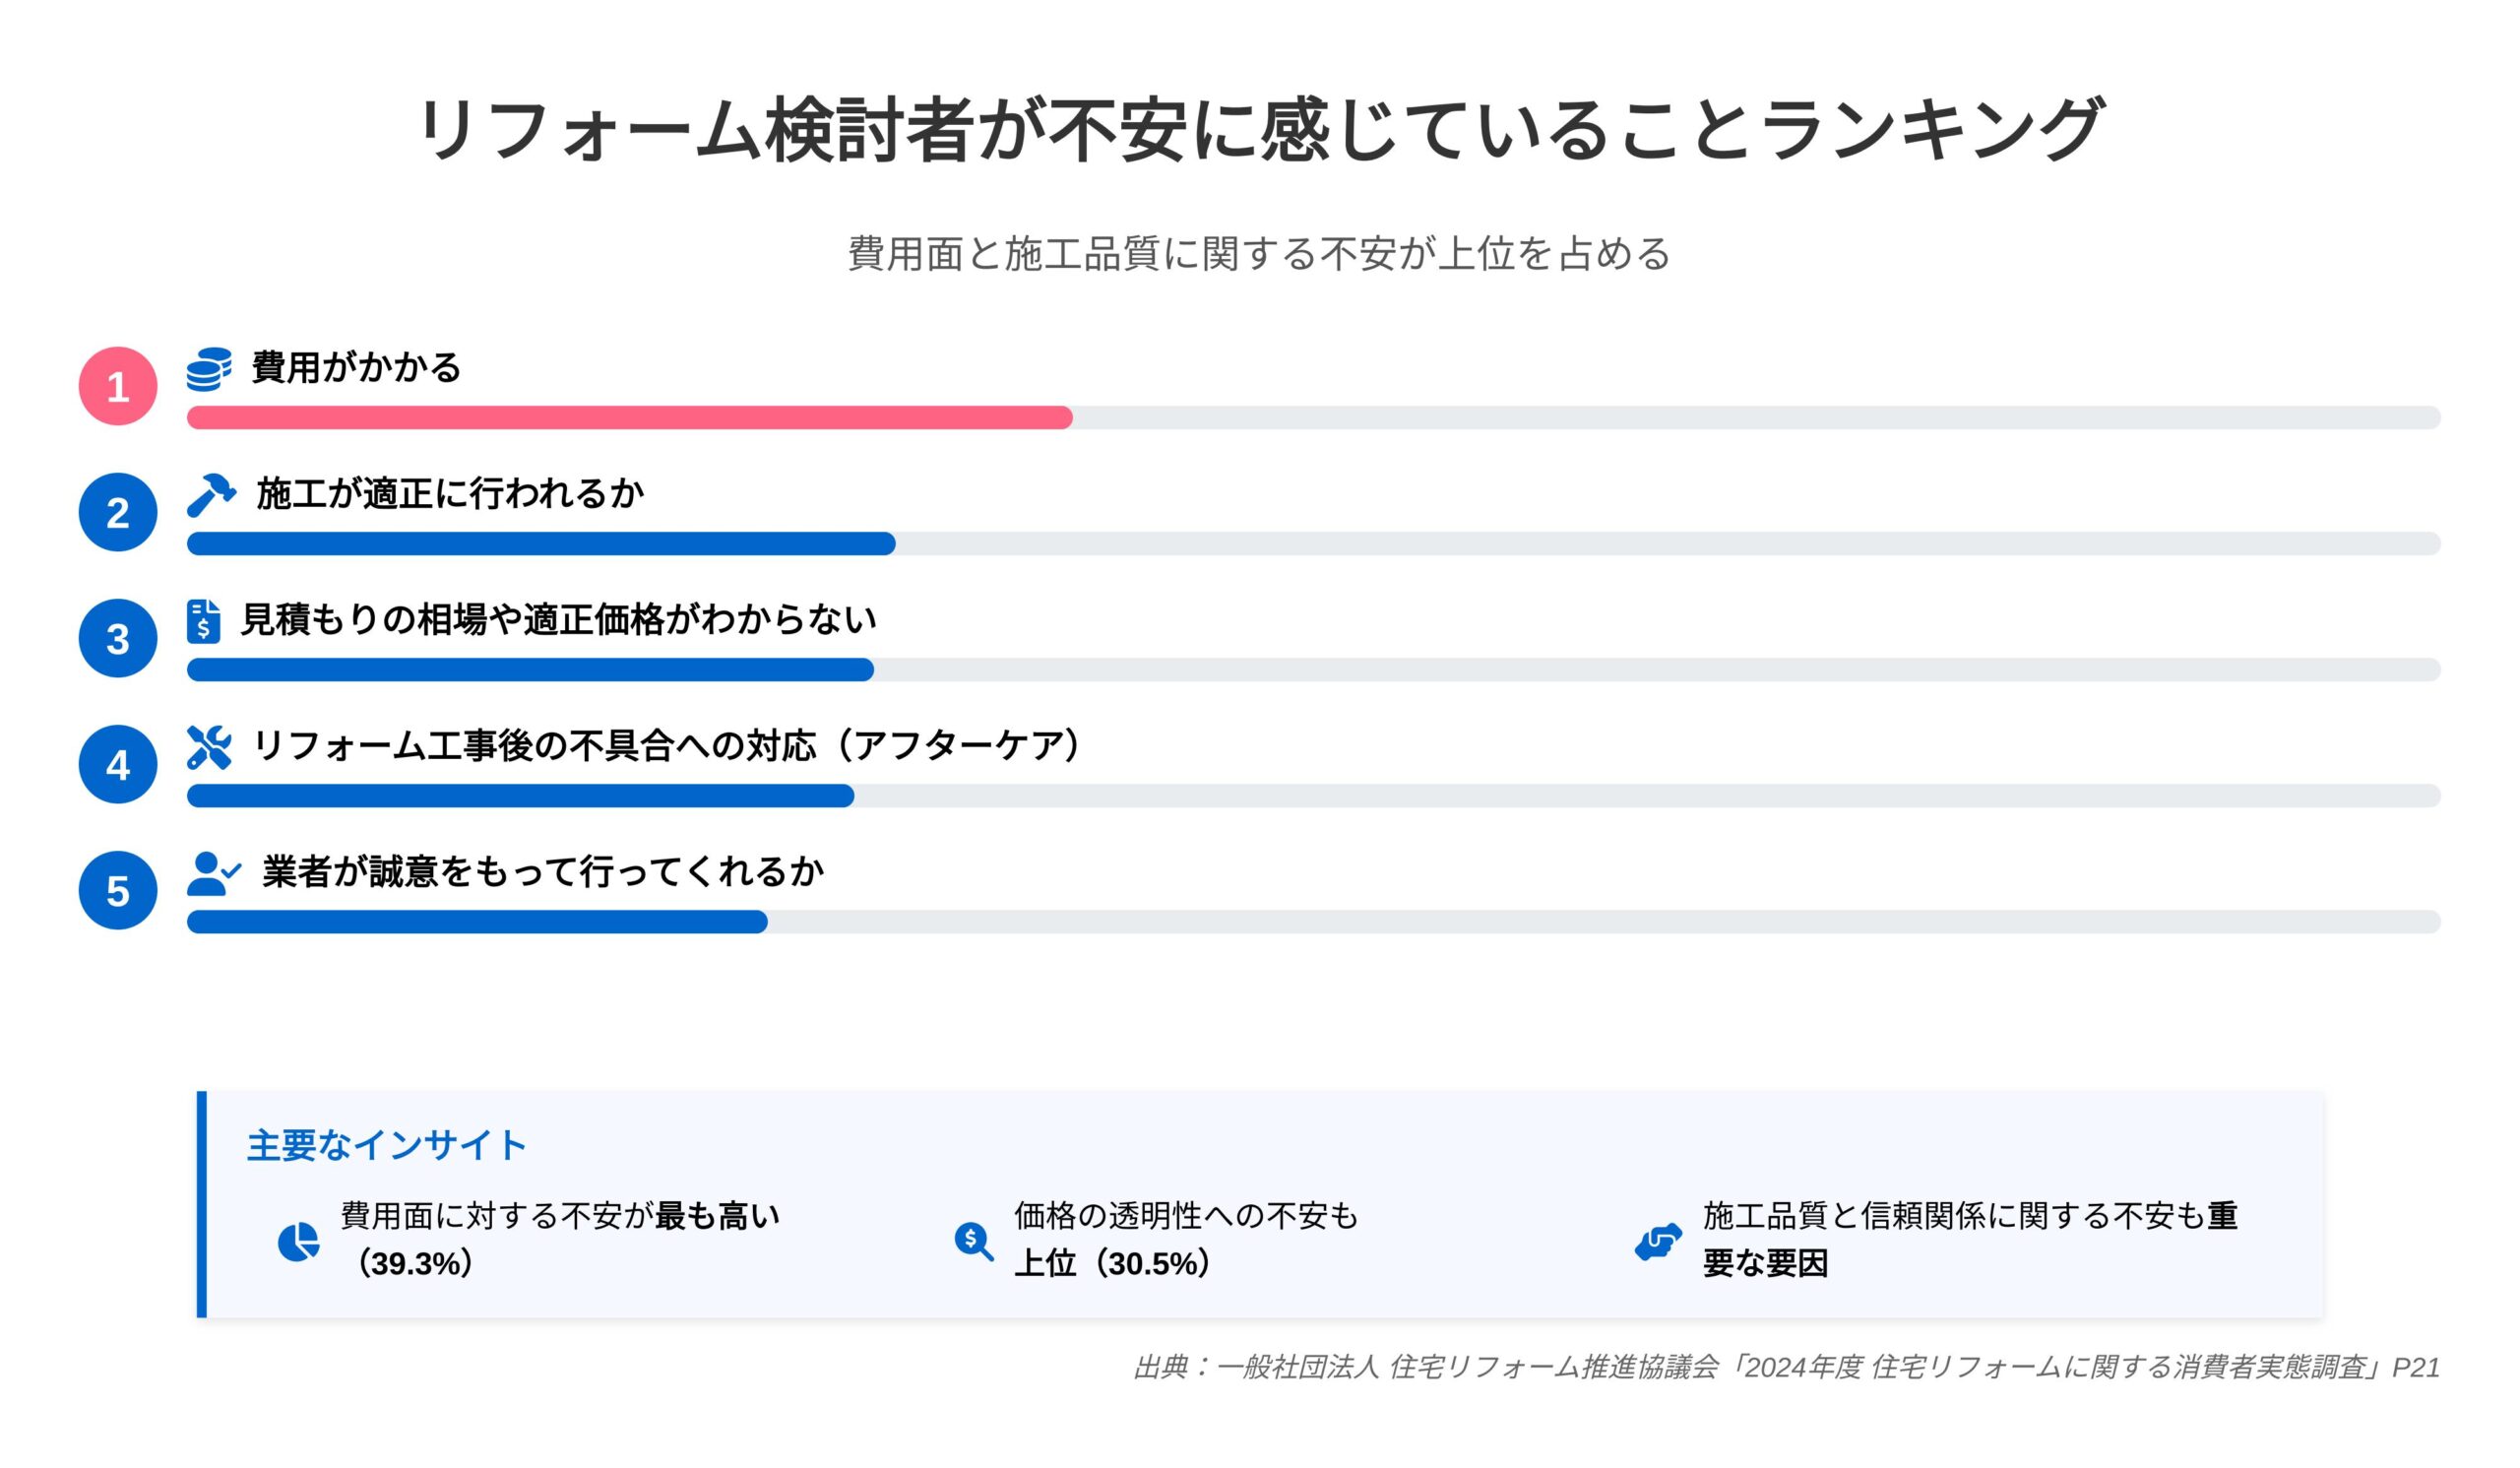Click the blue rank 4 circle badge

[x=118, y=764]
